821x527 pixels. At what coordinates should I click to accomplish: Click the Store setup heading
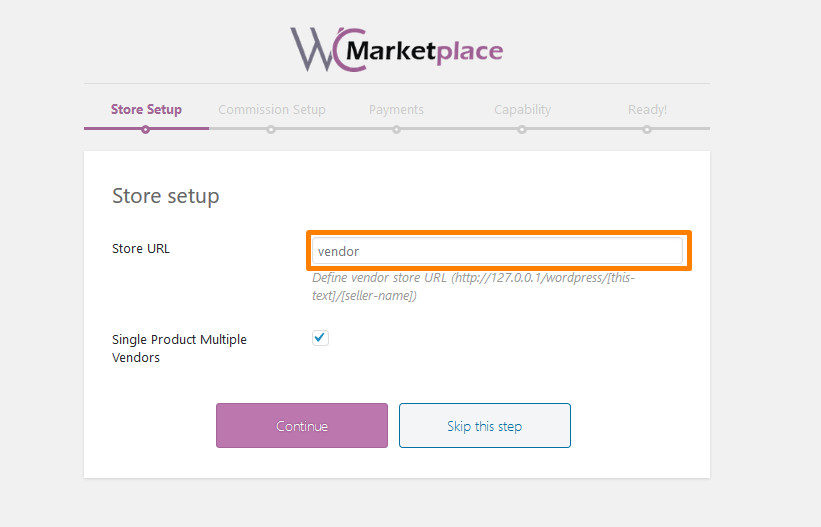click(165, 196)
